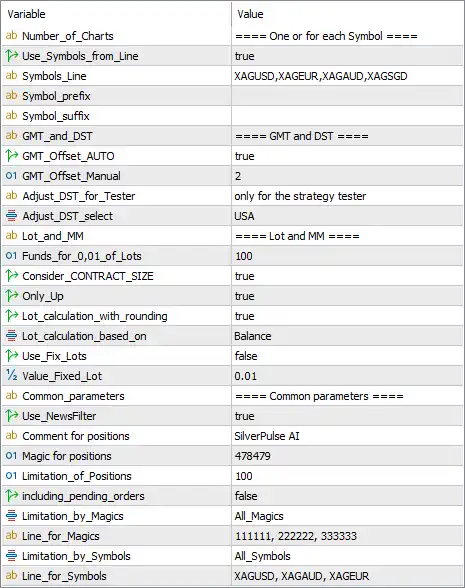Select the '==== One or for each Symbol ====' value
465x588 pixels.
coord(326,36)
